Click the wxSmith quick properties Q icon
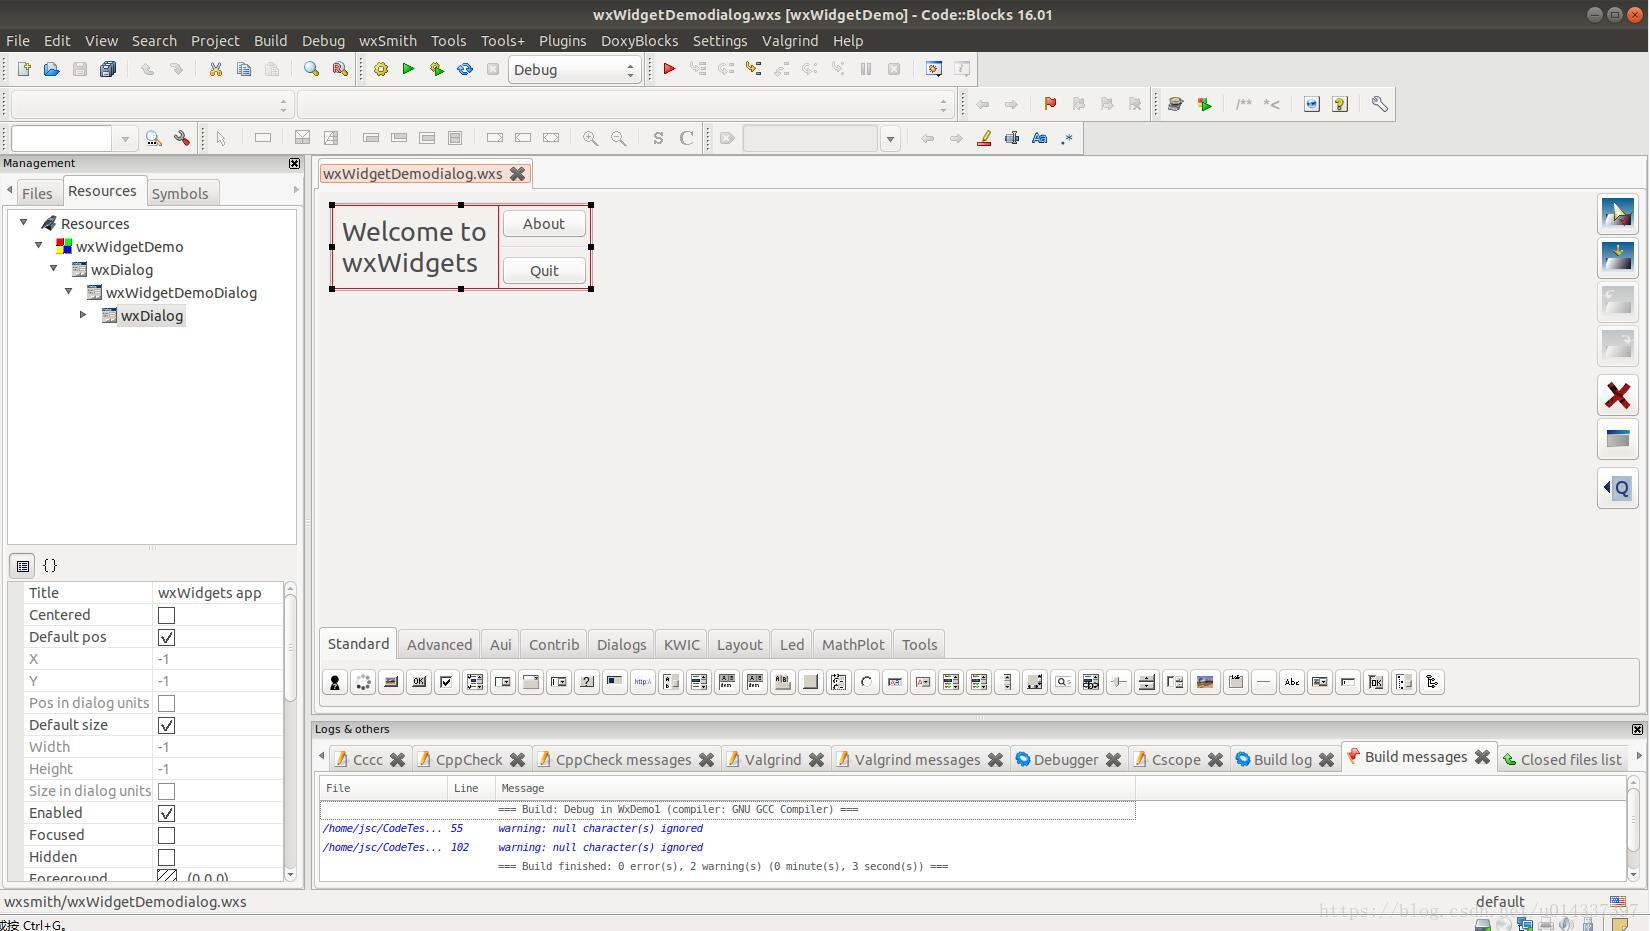Screen dimensions: 1650x931 1617,488
